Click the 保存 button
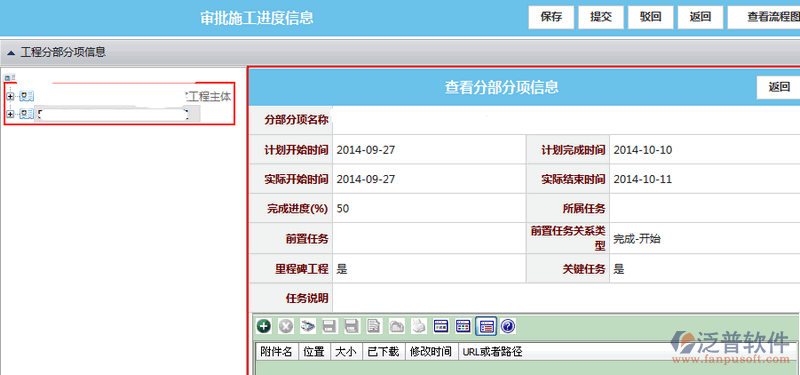This screenshot has height=375, width=800. (x=551, y=17)
